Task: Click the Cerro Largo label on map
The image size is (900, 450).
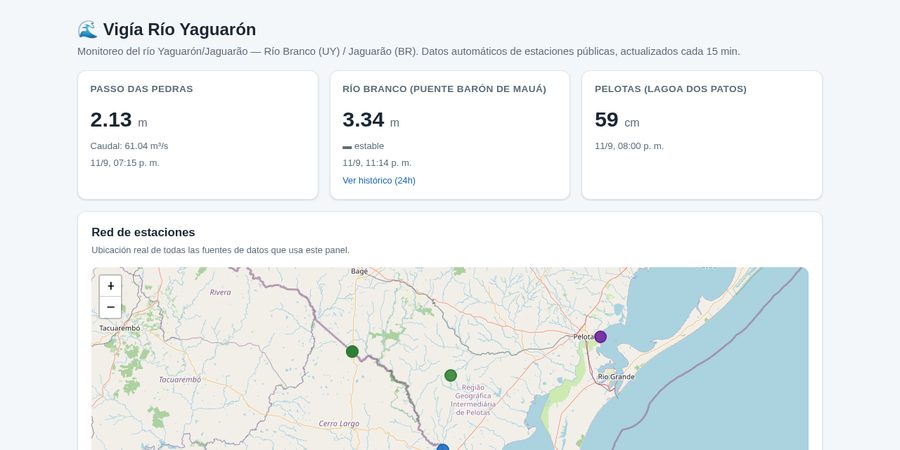Action: coord(339,424)
